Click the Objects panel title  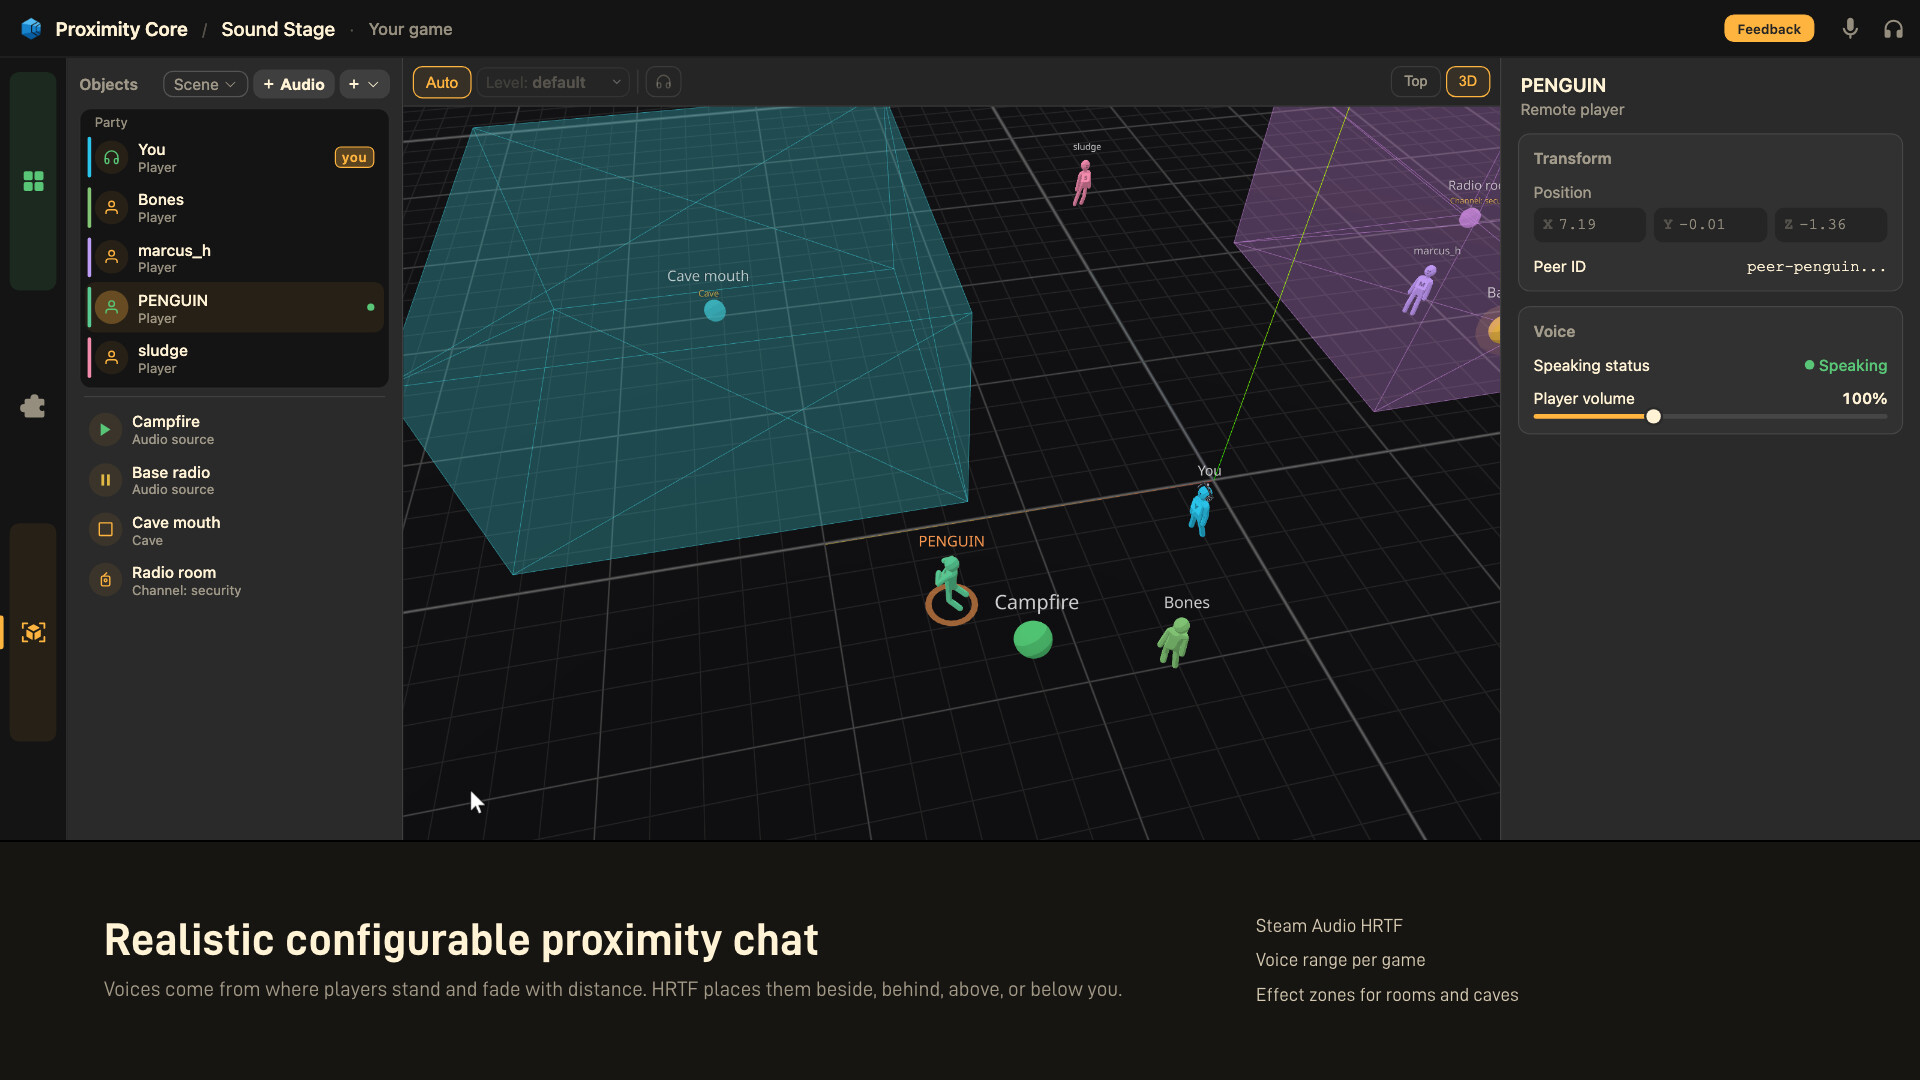[108, 84]
